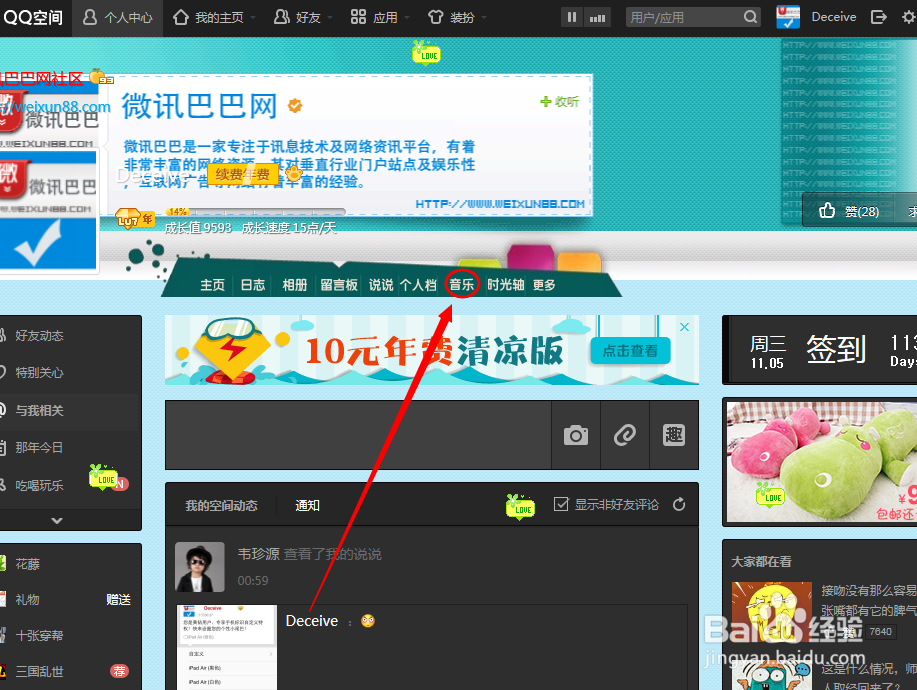The image size is (917, 690).
Task: Close the 10元年费 ad banner
Action: (684, 327)
